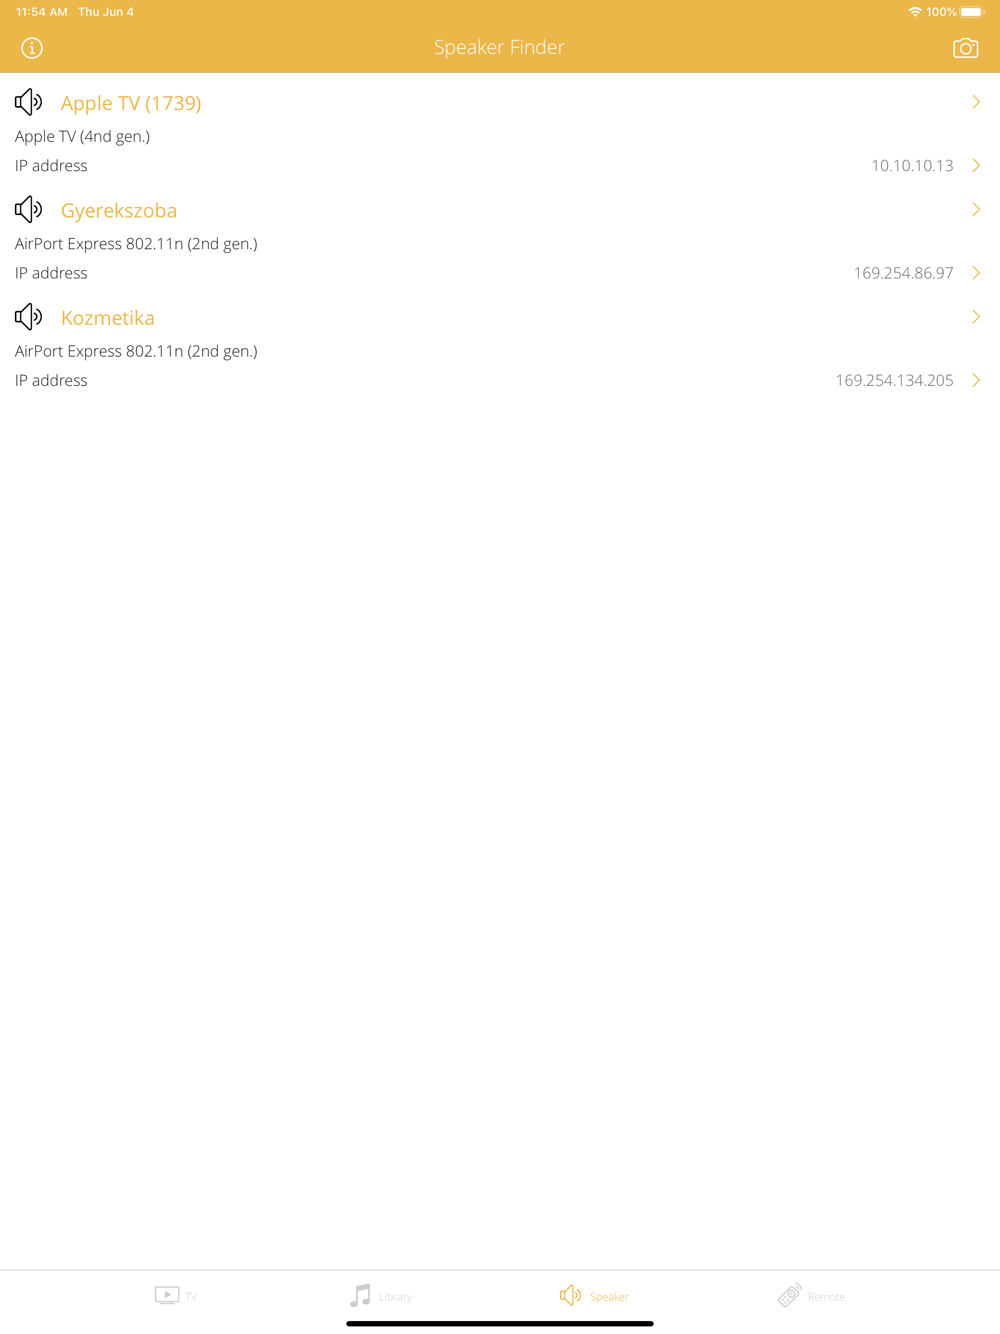
Task: Select the TV tab icon
Action: click(x=167, y=1295)
